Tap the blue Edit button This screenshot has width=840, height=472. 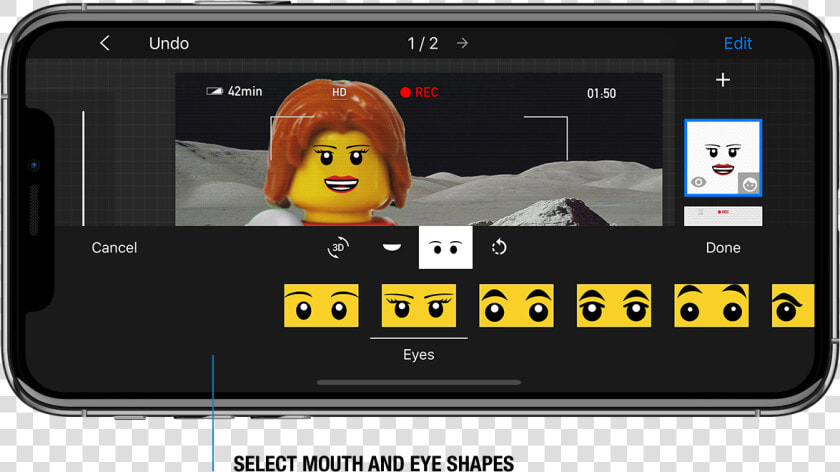[x=738, y=43]
